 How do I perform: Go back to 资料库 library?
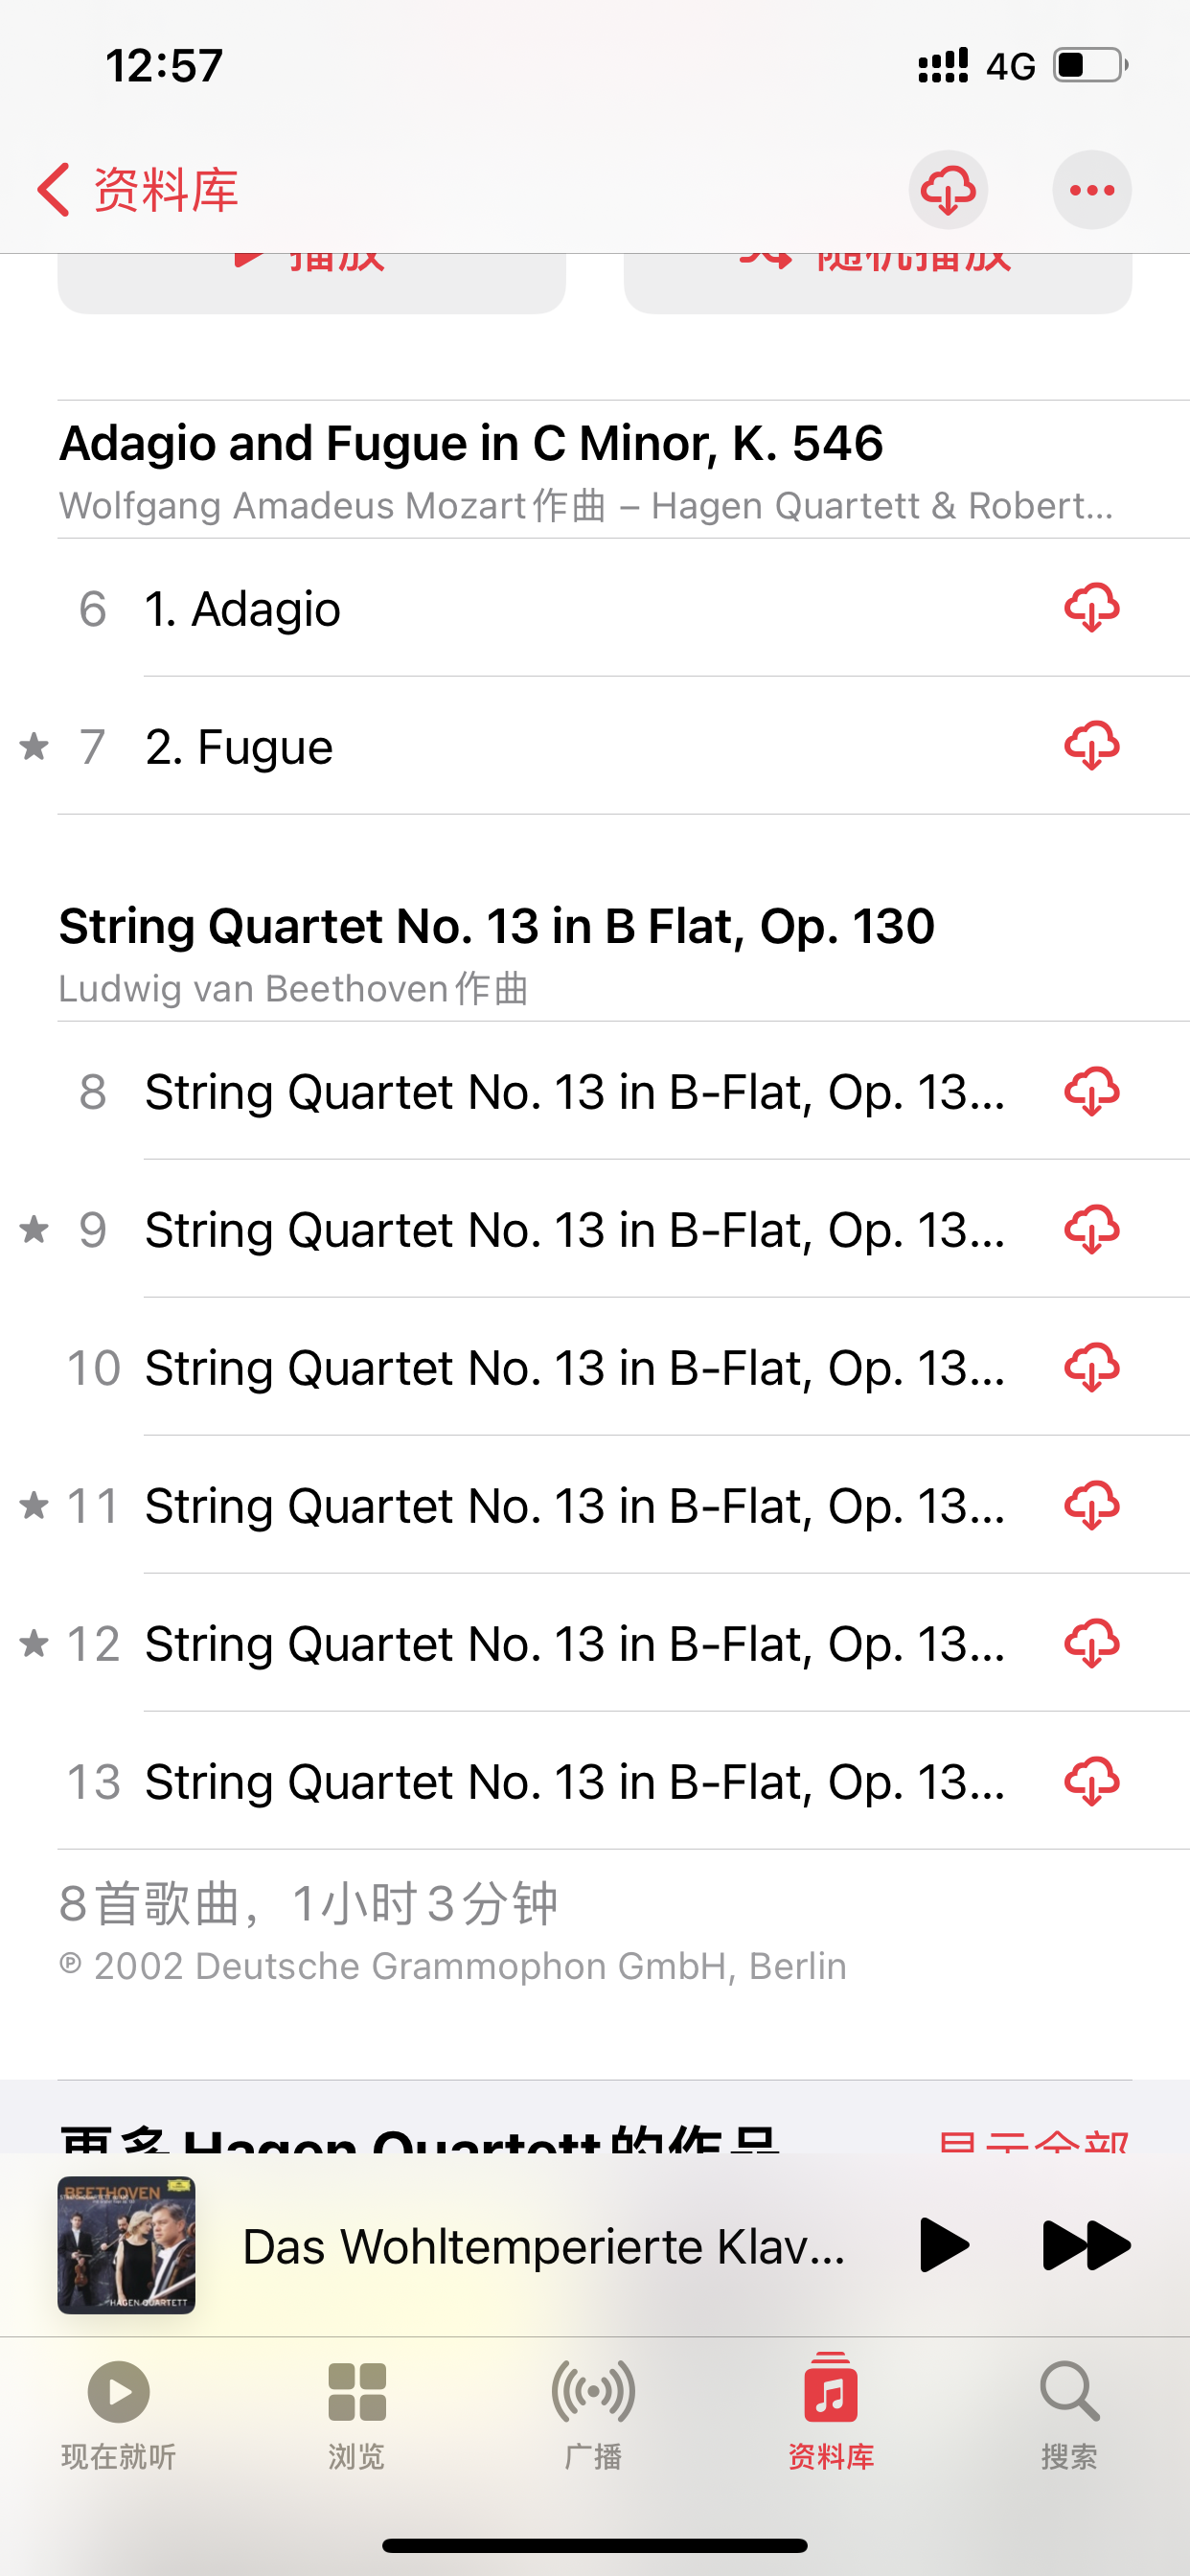[x=138, y=190]
